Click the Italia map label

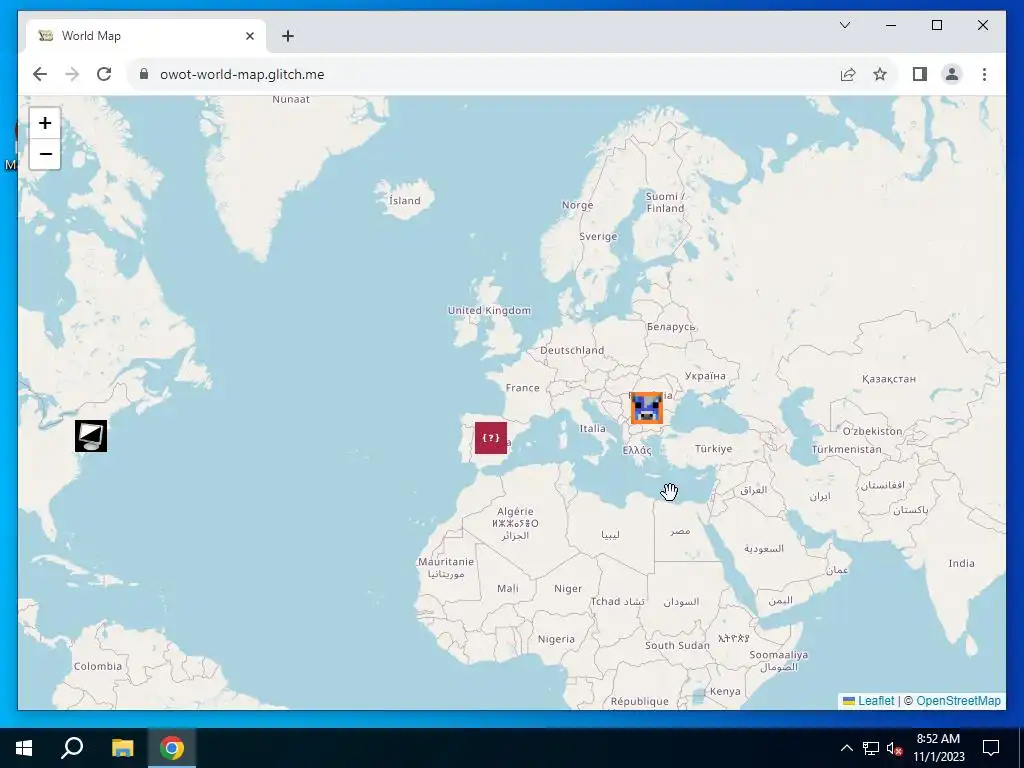pos(592,428)
